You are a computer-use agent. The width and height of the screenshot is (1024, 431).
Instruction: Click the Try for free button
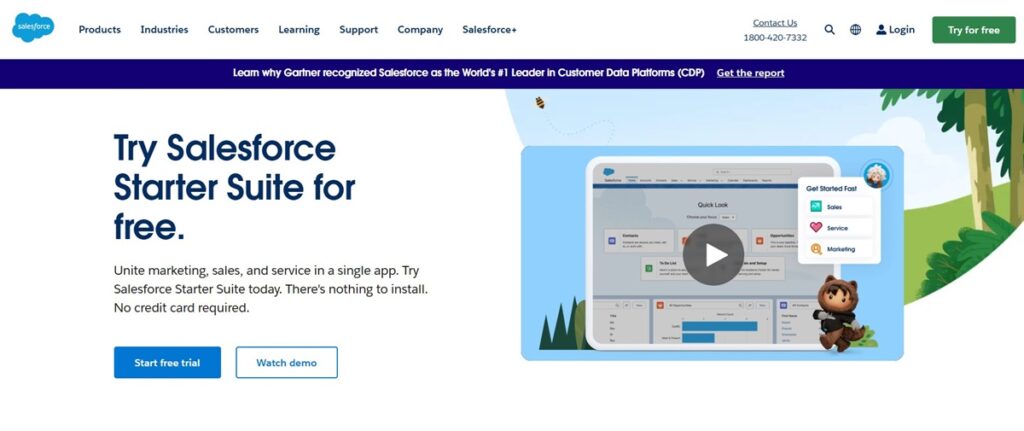click(974, 30)
